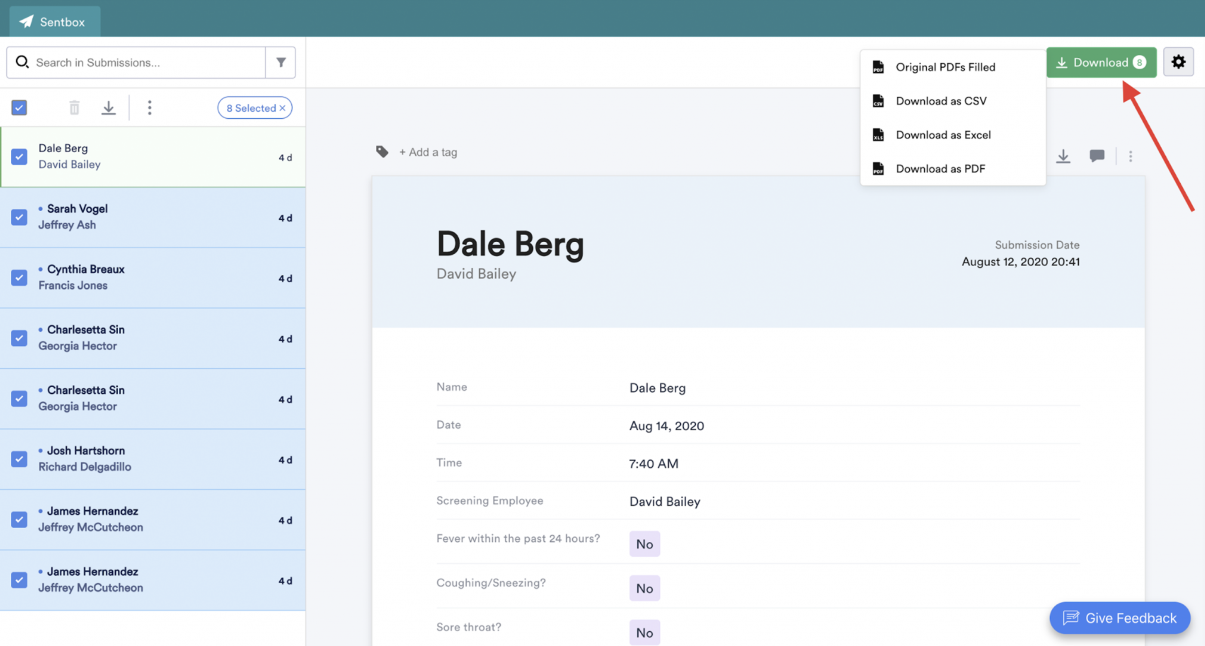The width and height of the screenshot is (1205, 646).
Task: Click the trash delete icon in list toolbar
Action: click(x=74, y=108)
